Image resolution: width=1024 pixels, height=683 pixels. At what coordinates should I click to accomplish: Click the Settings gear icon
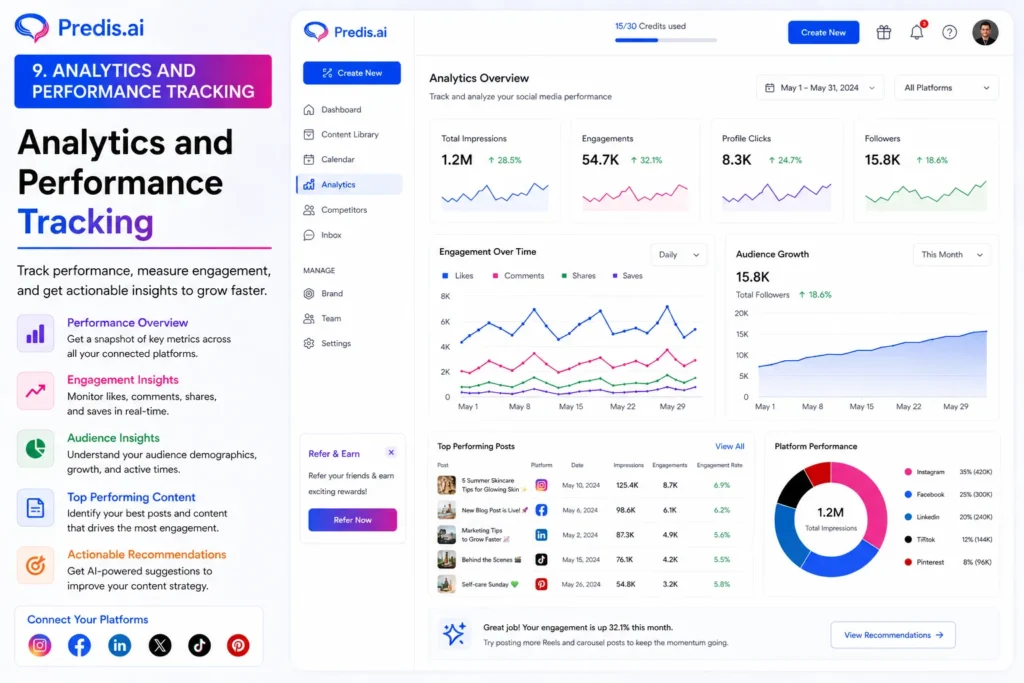coord(309,343)
